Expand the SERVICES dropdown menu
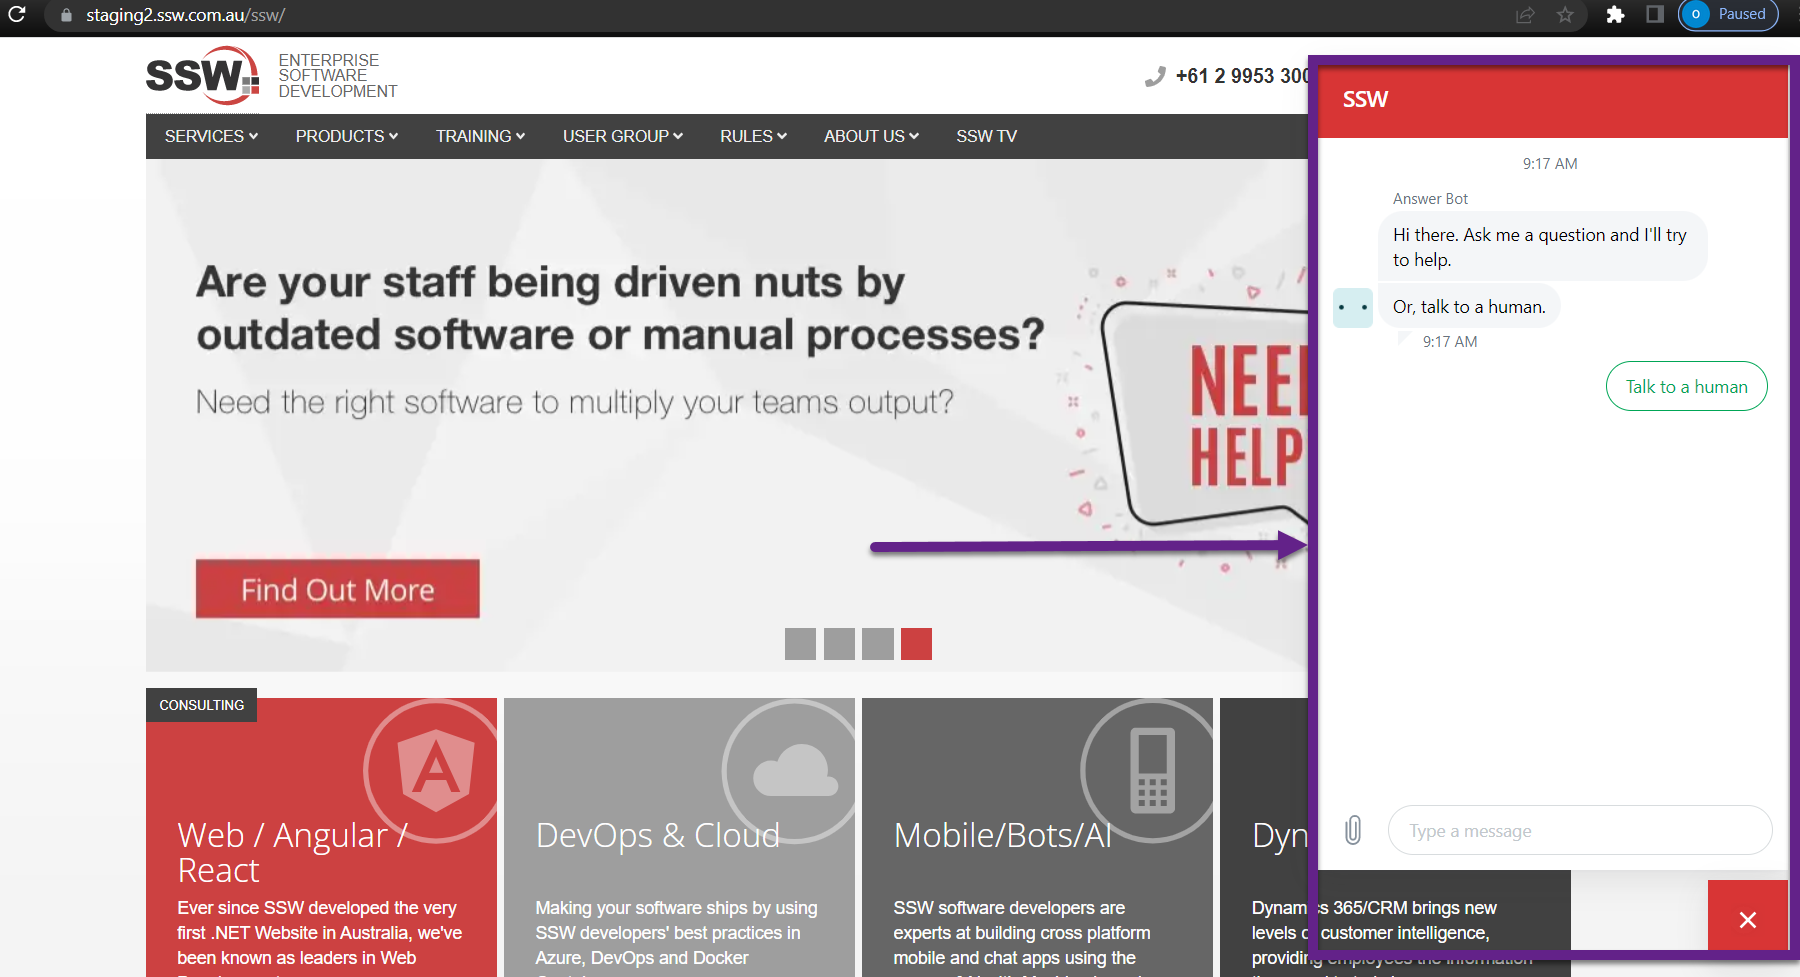Image resolution: width=1800 pixels, height=977 pixels. coord(209,136)
